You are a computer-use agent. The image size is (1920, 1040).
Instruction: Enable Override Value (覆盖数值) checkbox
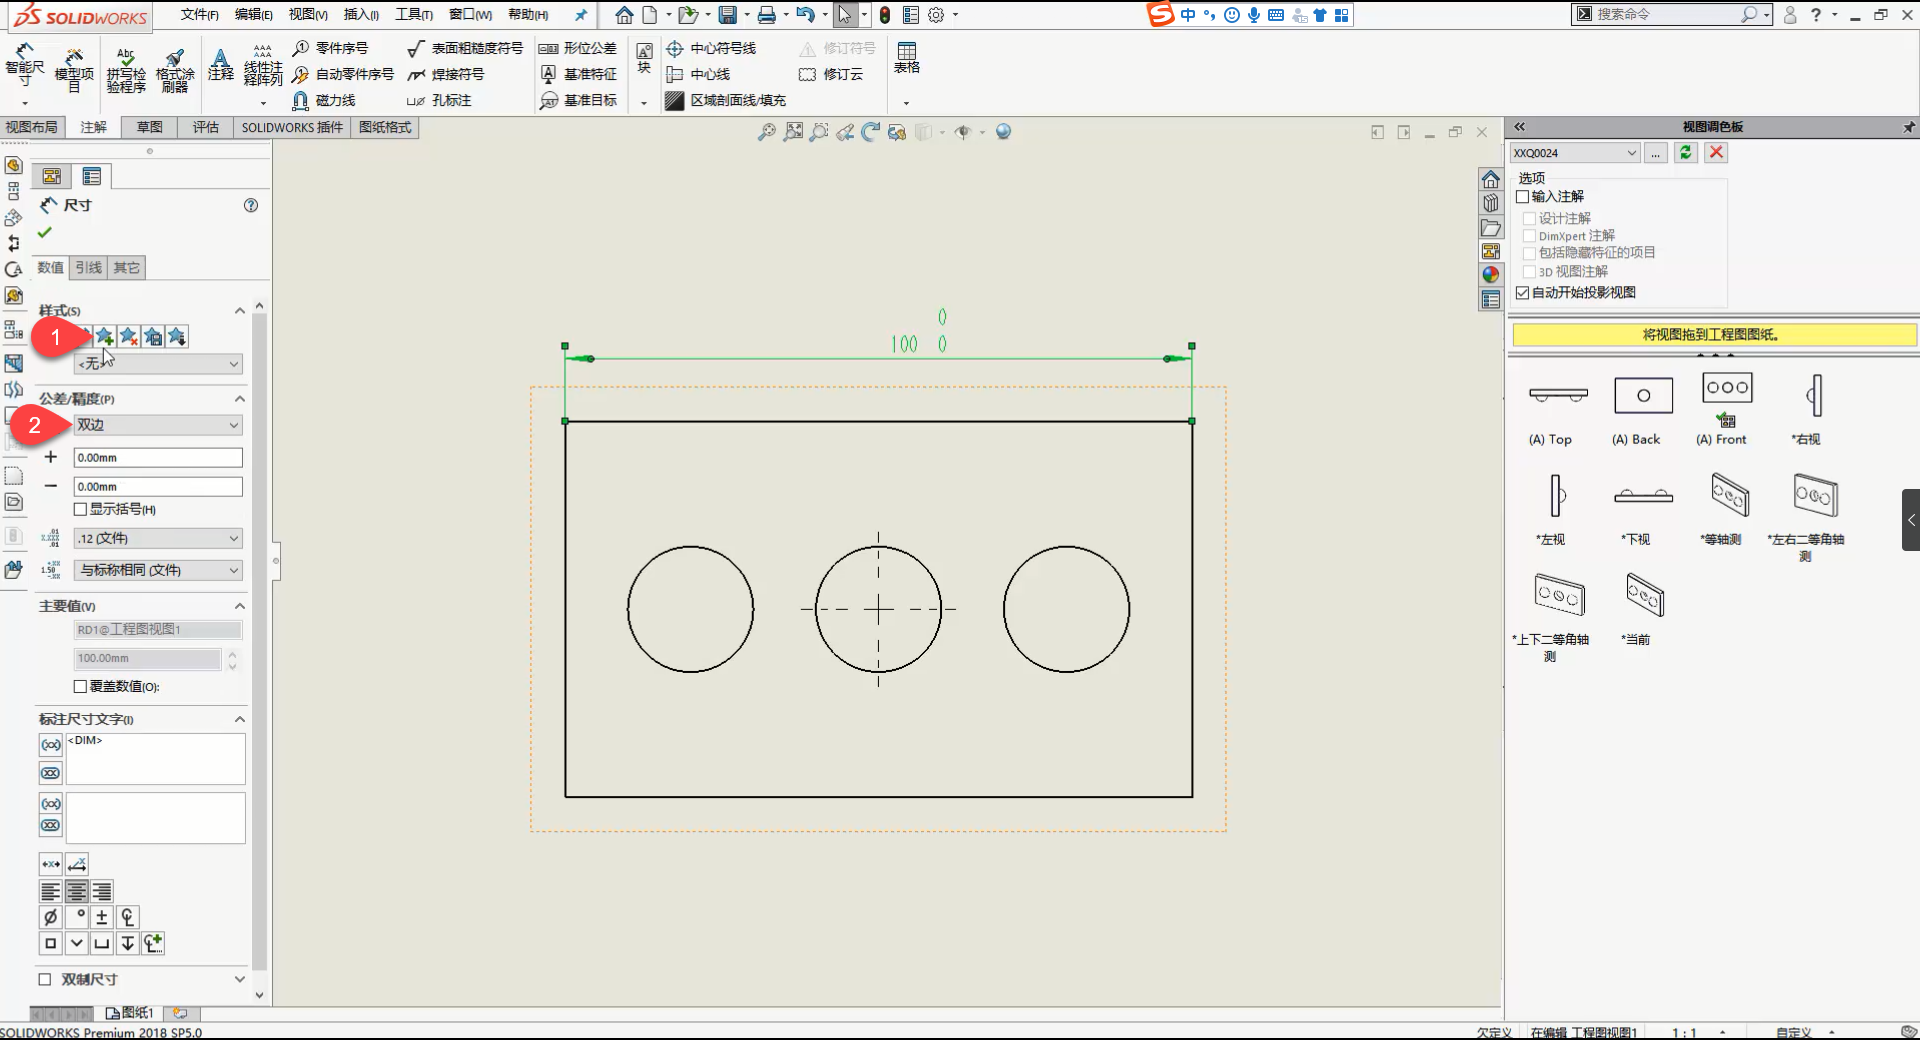[81, 686]
